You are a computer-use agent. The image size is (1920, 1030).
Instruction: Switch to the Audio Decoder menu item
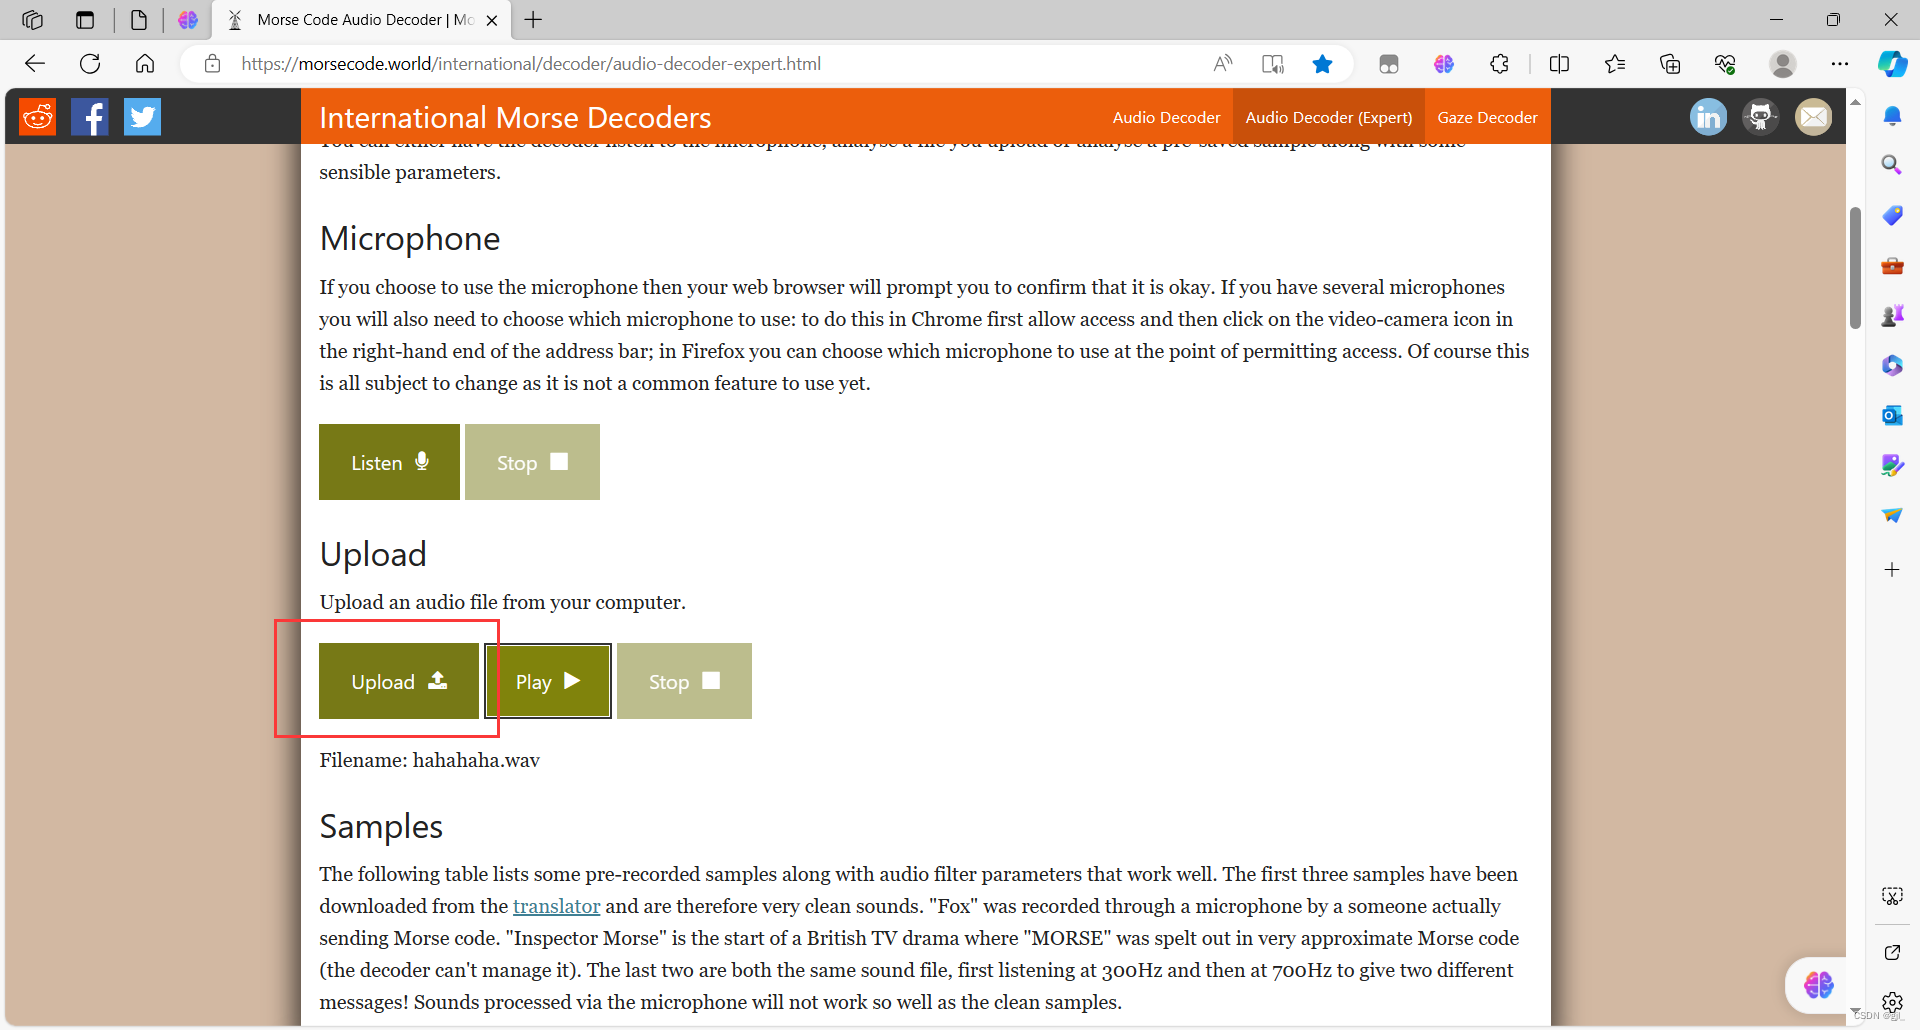[x=1166, y=117]
